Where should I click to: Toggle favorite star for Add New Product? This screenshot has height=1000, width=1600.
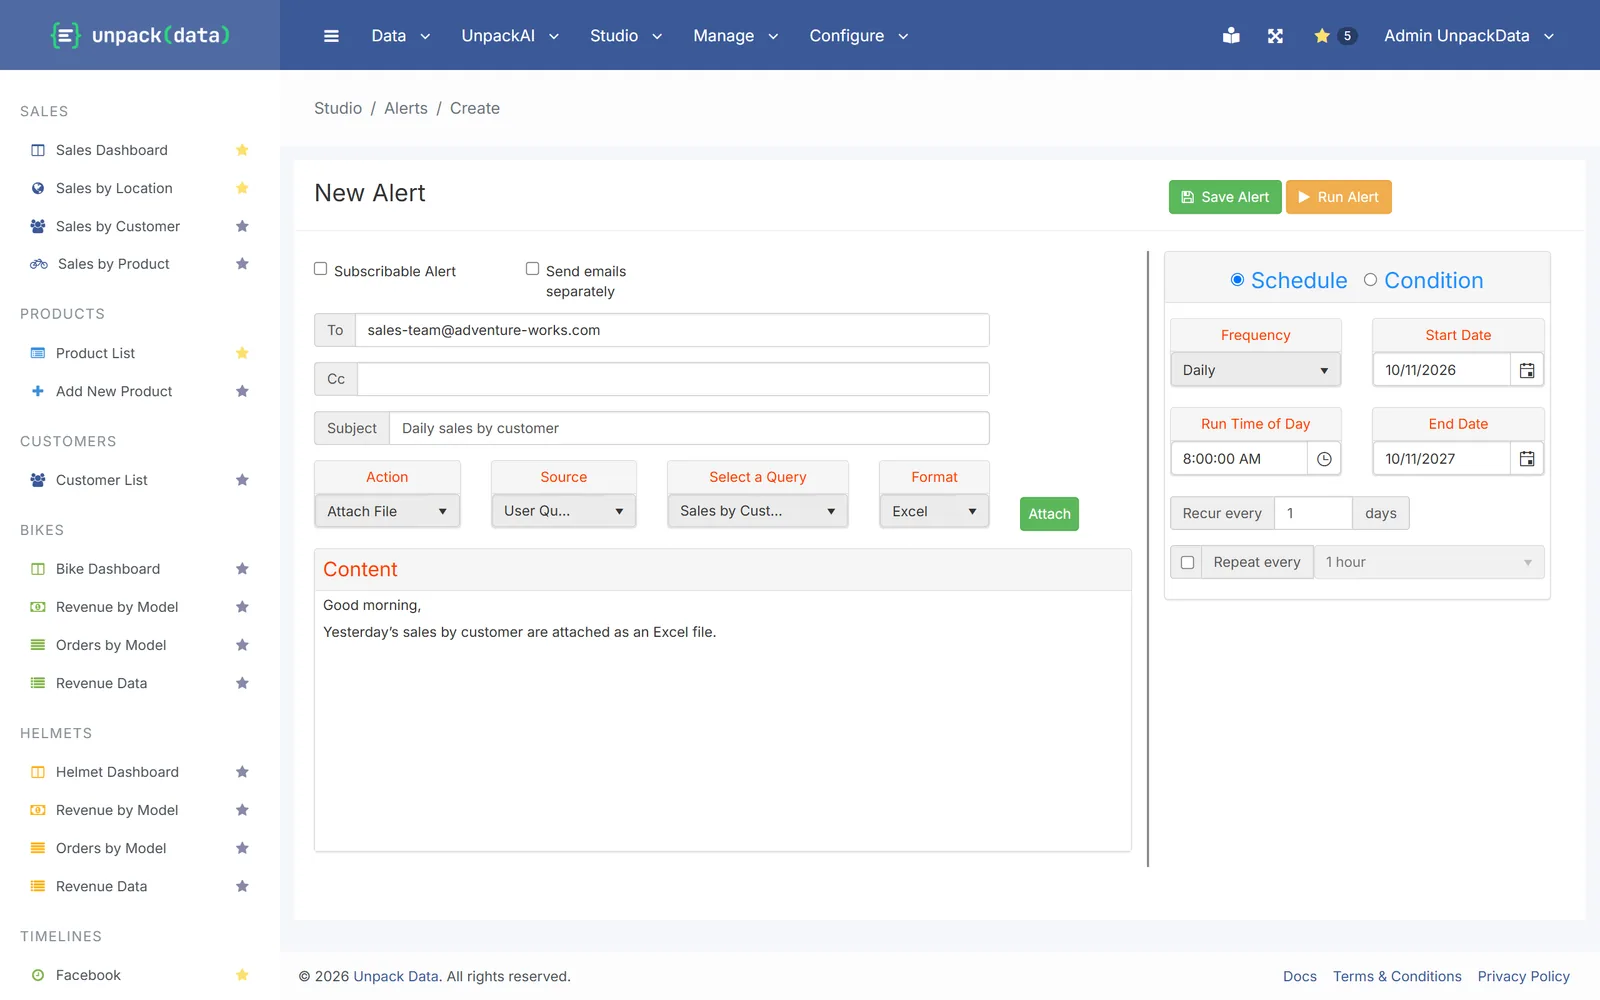[x=242, y=391]
